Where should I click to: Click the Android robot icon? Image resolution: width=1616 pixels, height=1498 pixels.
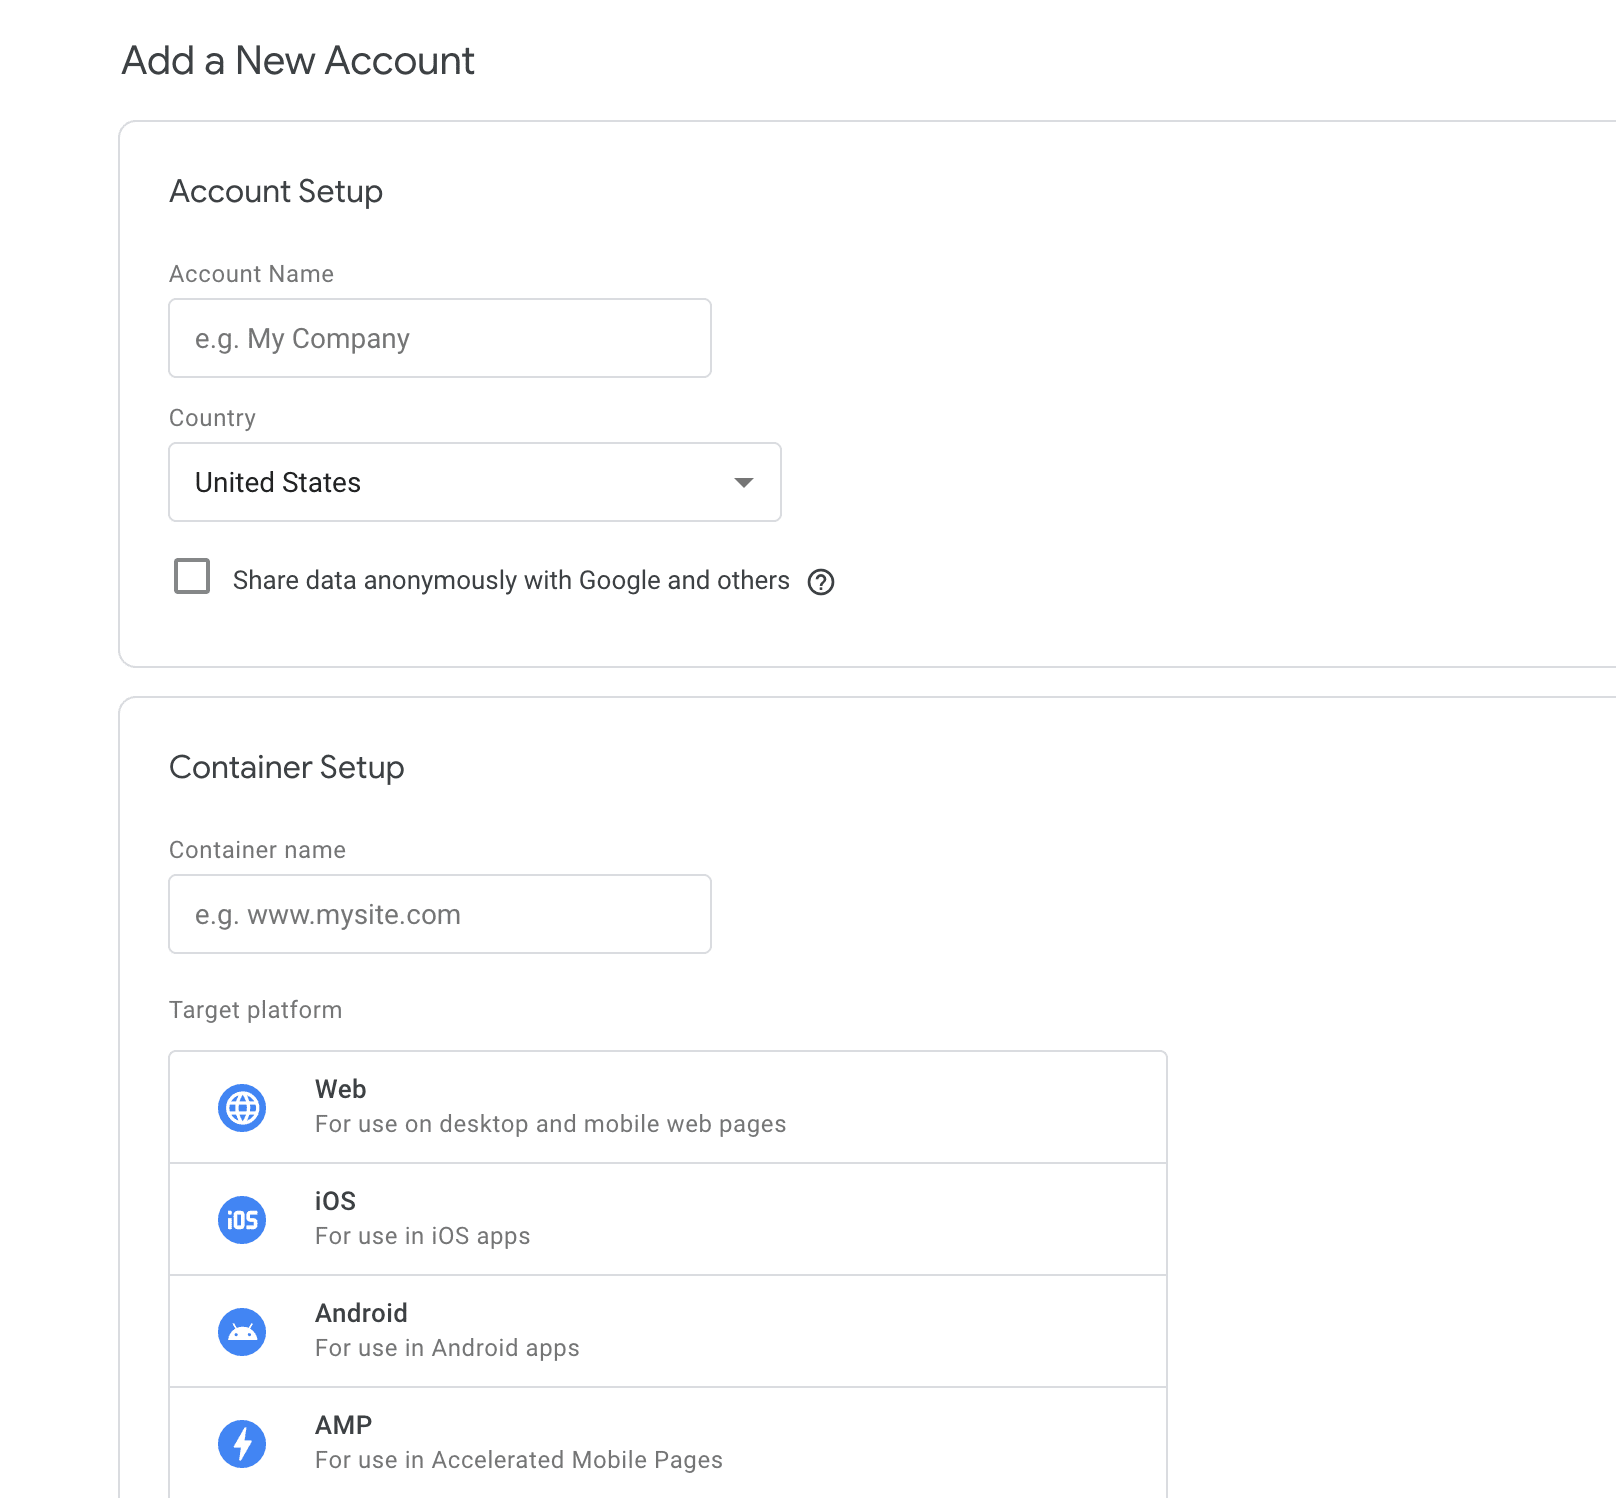pos(241,1331)
